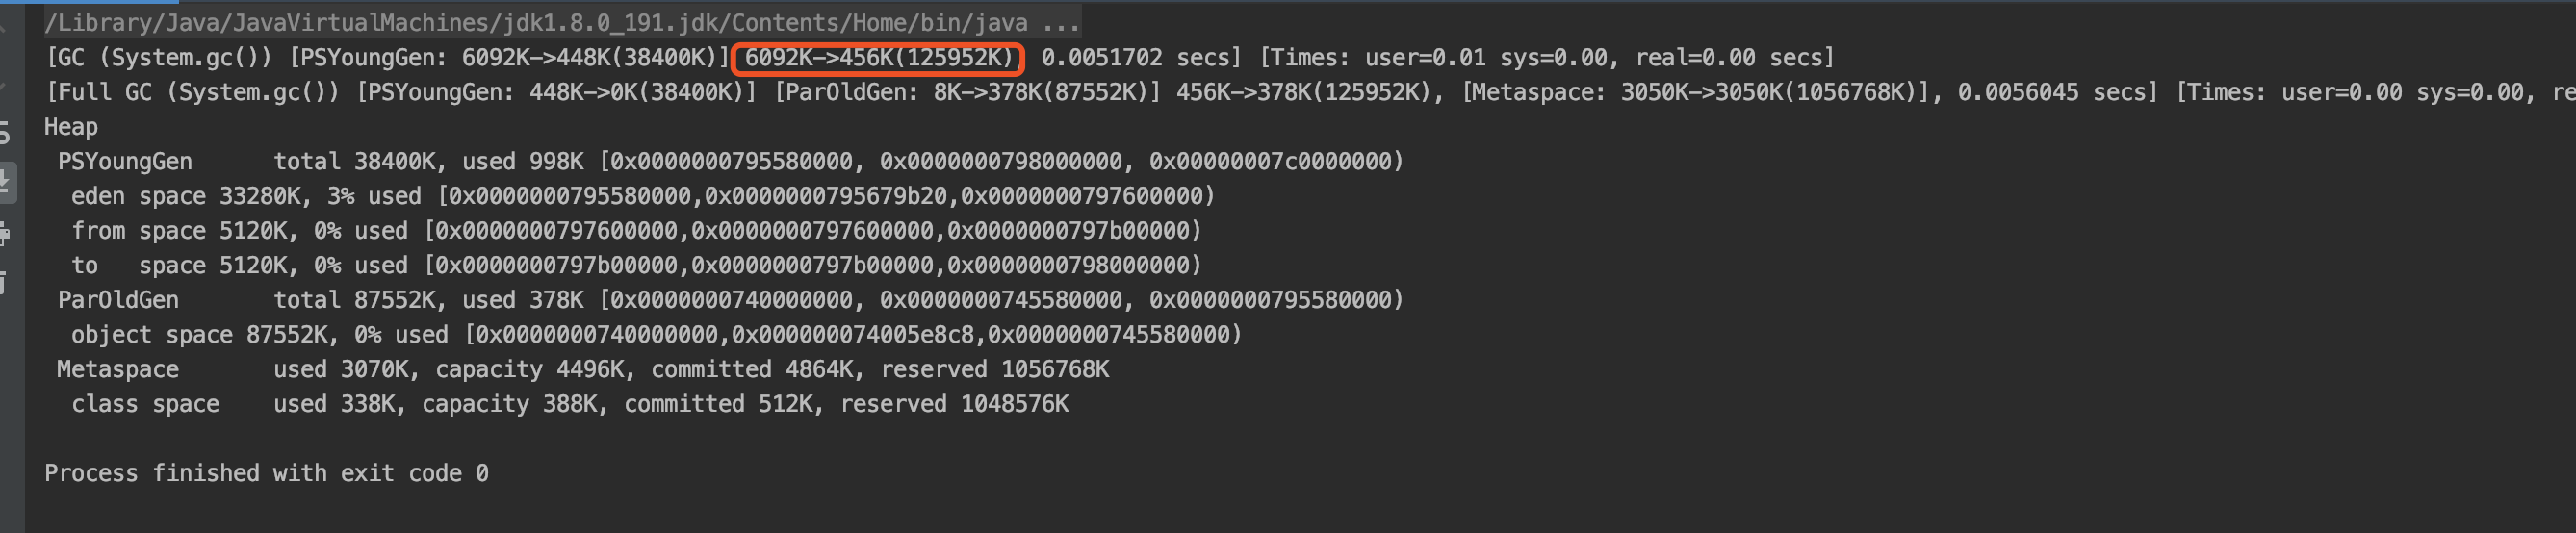The width and height of the screenshot is (2576, 533).
Task: Click the class space used 338K line
Action: [x=569, y=404]
